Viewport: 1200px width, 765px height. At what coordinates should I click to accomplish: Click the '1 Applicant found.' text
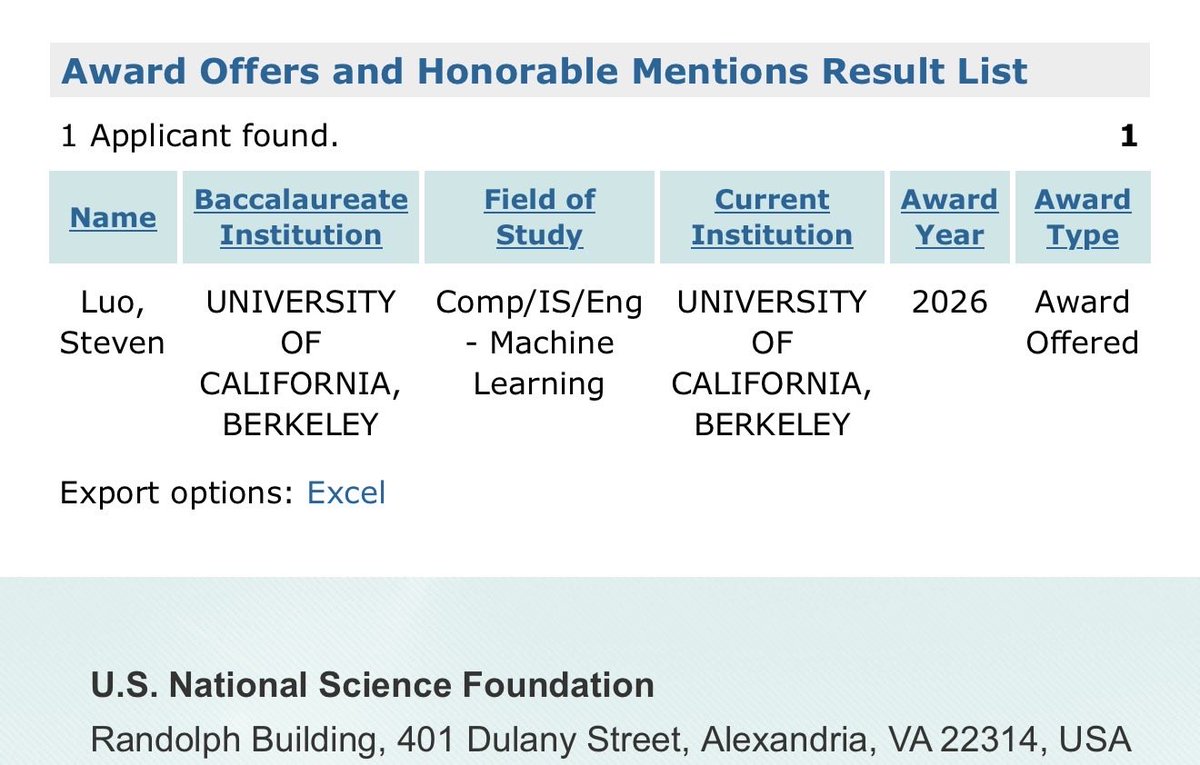[x=200, y=135]
